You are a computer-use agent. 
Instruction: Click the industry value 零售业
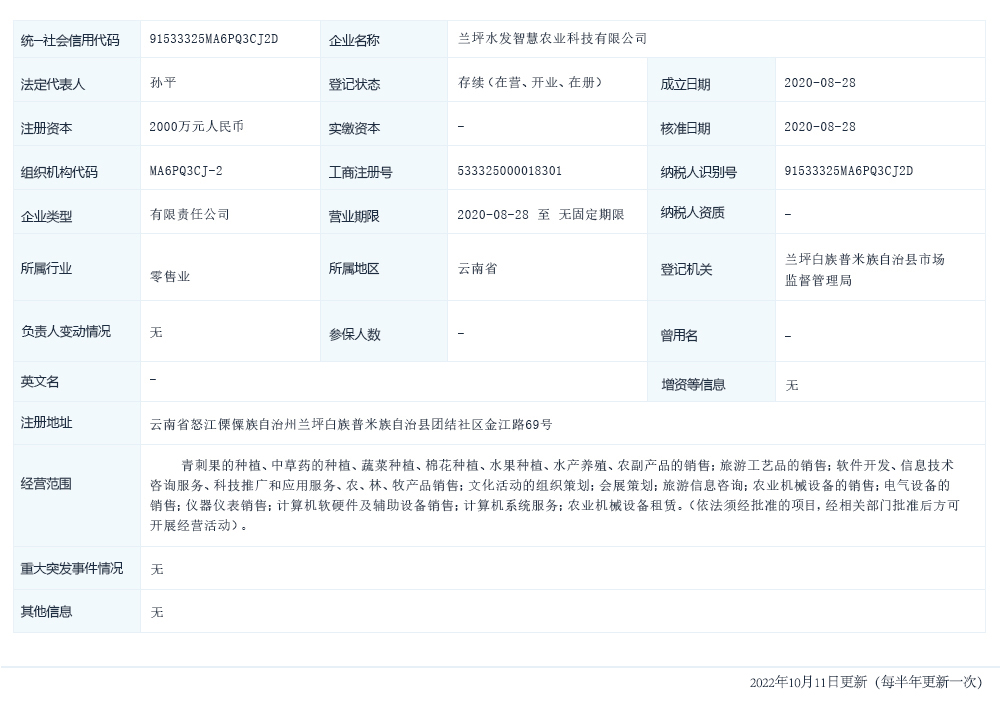pos(170,276)
